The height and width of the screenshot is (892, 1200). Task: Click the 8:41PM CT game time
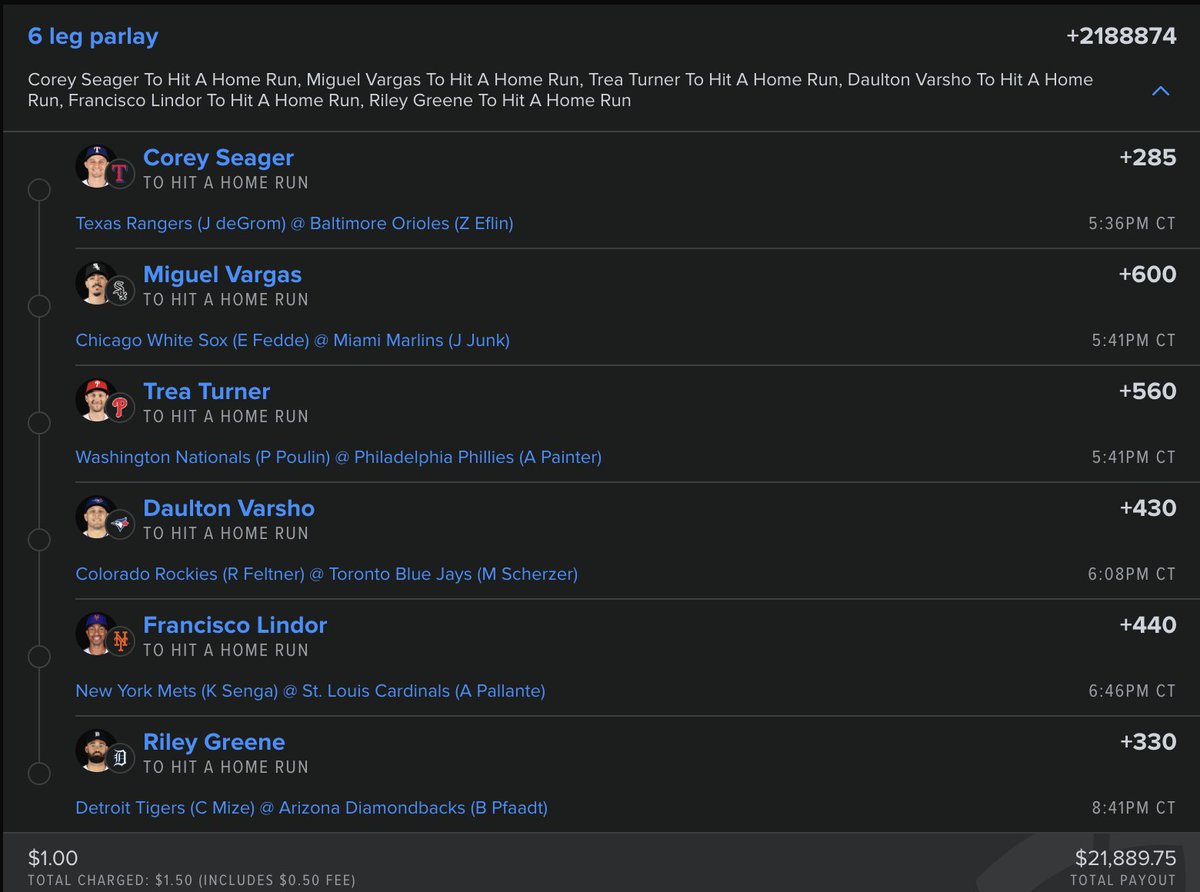tap(1132, 809)
